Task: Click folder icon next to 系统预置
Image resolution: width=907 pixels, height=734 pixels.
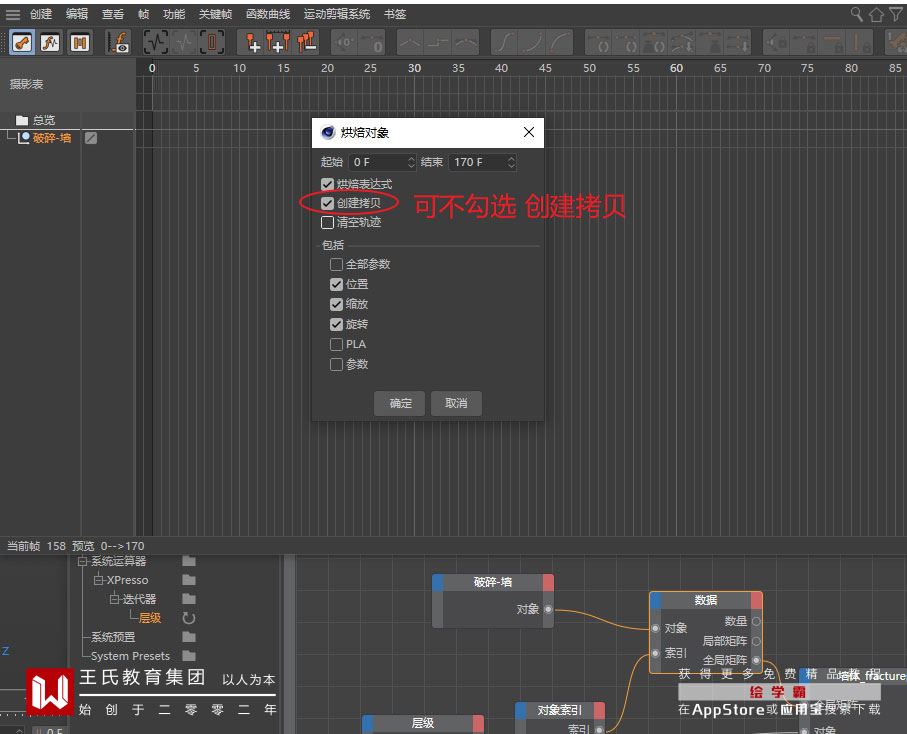Action: click(x=189, y=637)
